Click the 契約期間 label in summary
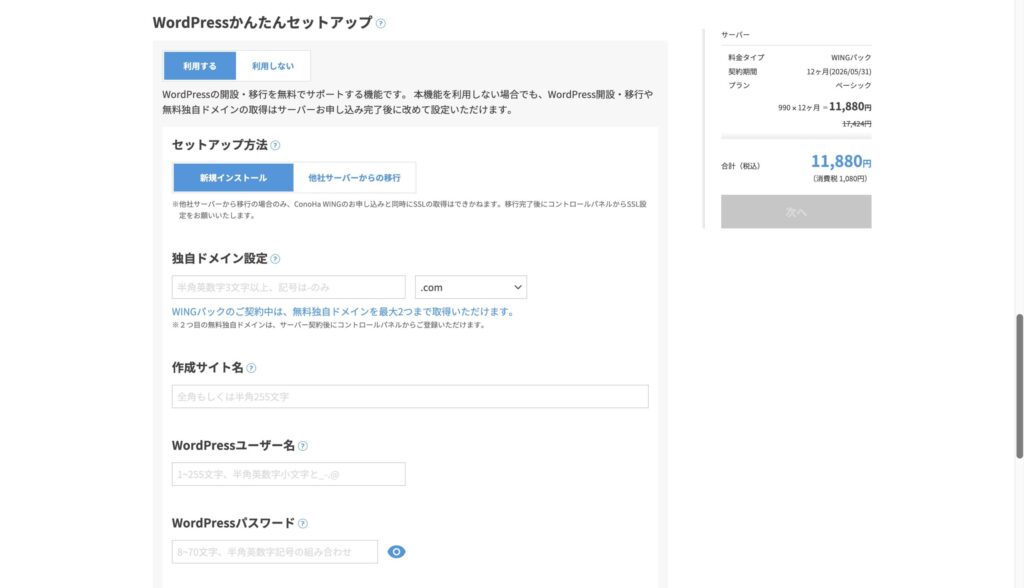 (743, 72)
